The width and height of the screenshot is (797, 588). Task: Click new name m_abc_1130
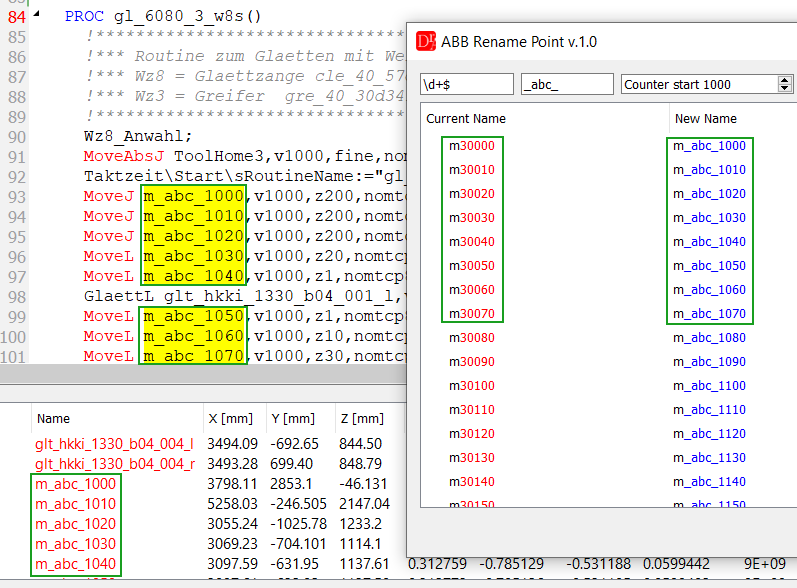click(x=709, y=457)
